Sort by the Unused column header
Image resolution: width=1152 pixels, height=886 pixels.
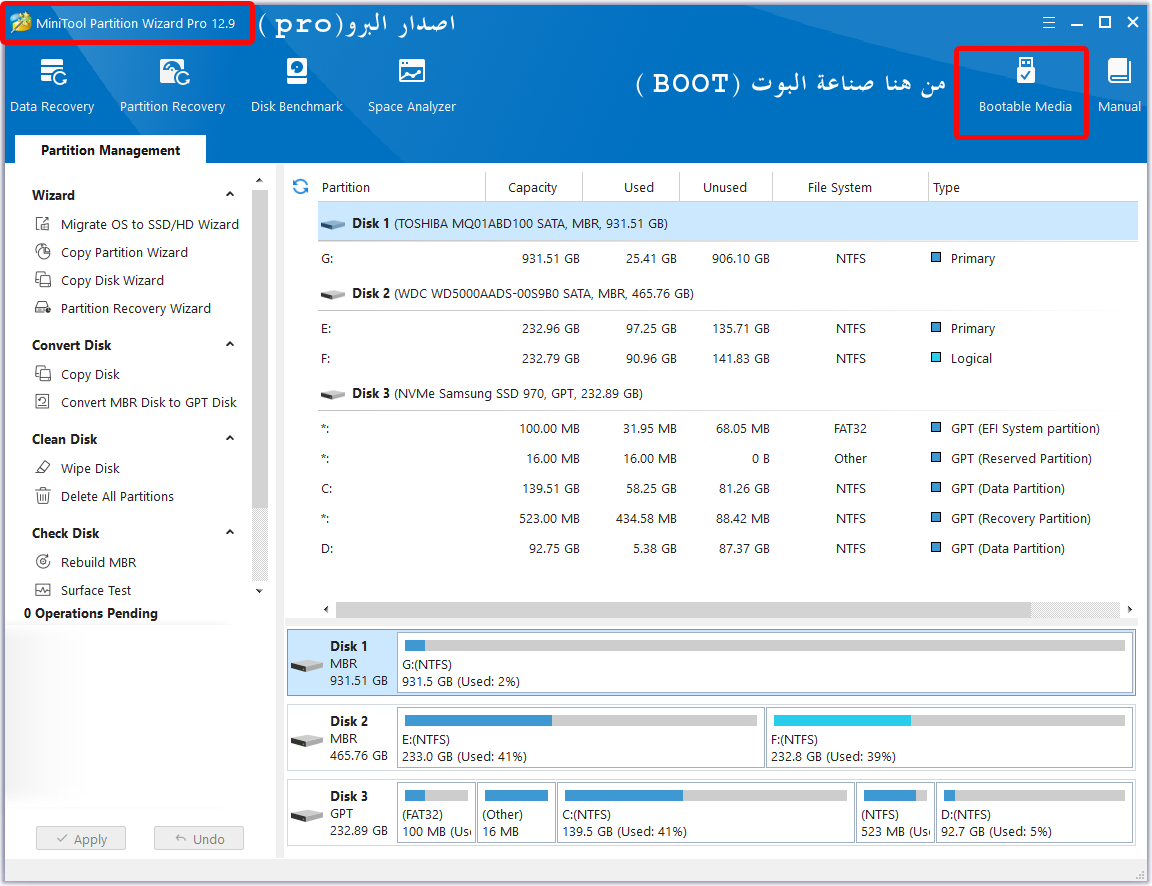click(724, 187)
